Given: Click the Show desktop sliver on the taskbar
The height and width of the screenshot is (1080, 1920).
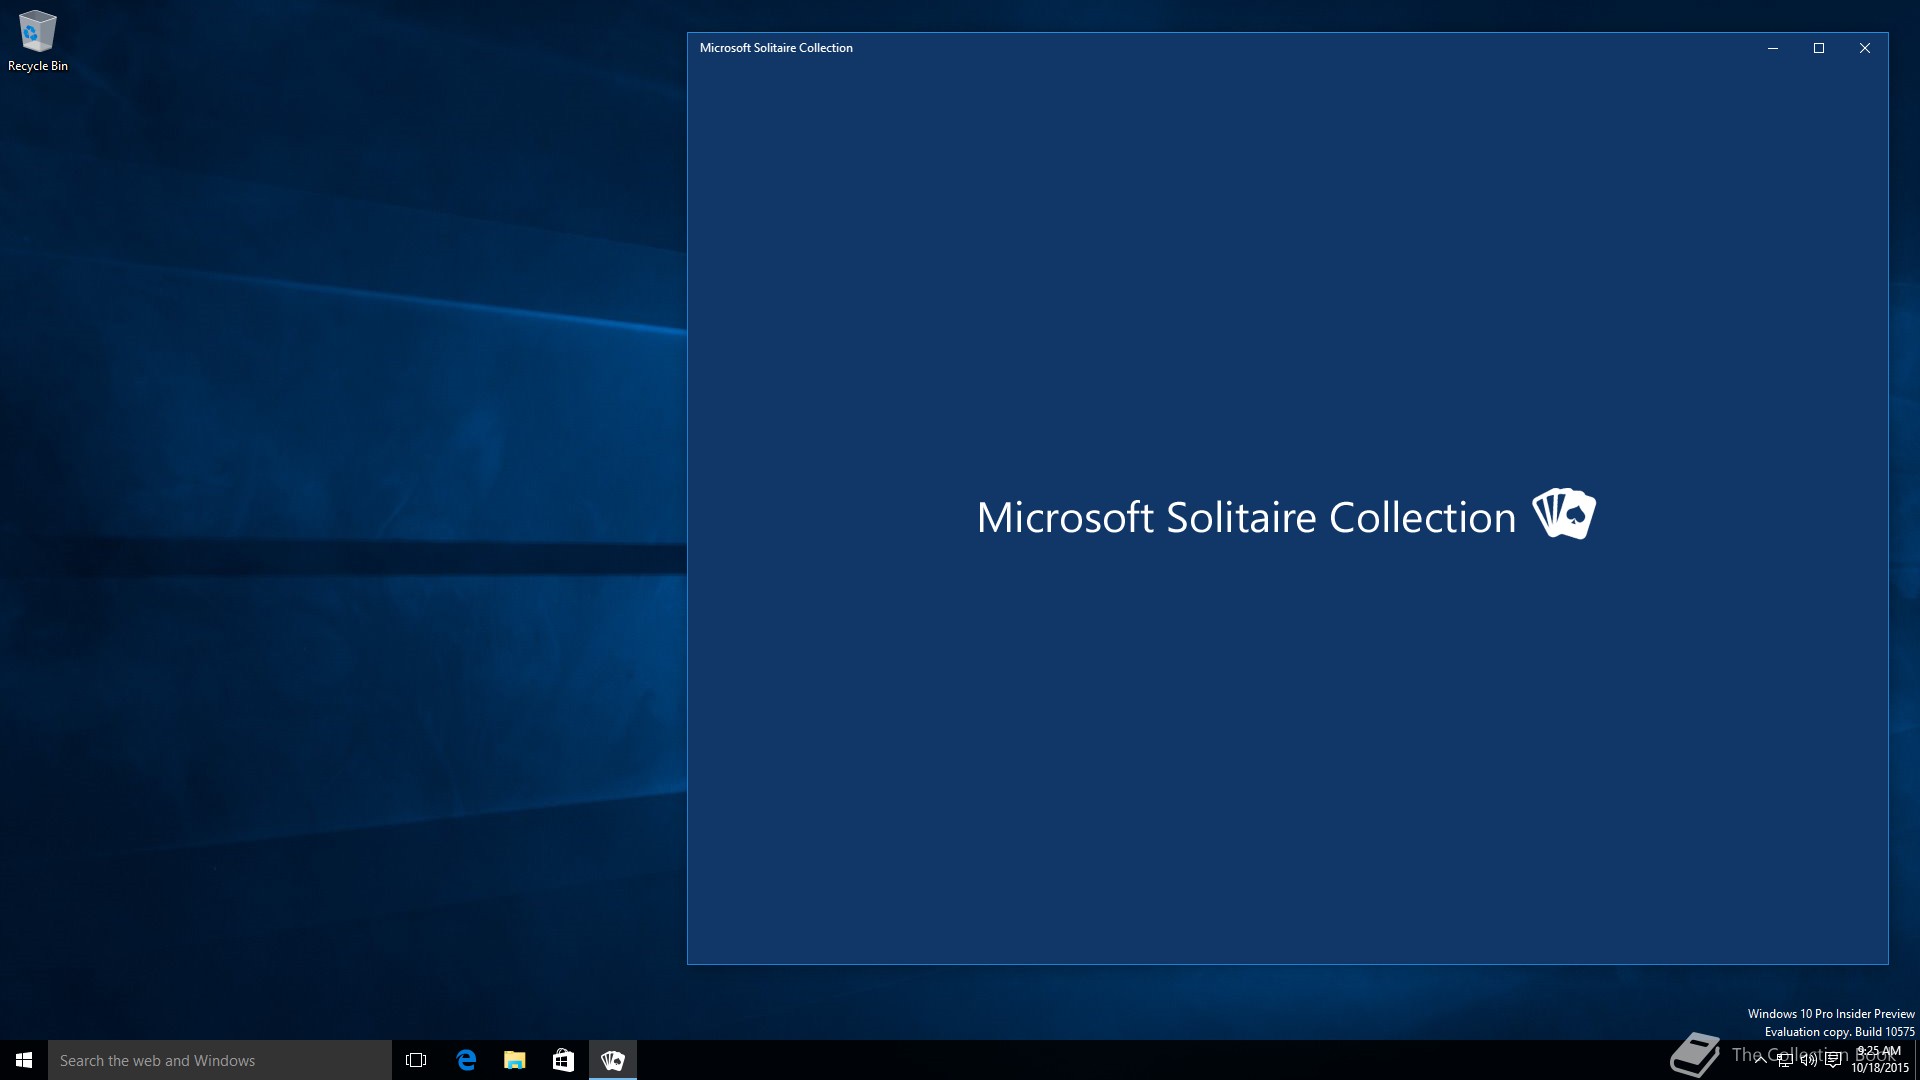Looking at the screenshot, I should 1917,1060.
